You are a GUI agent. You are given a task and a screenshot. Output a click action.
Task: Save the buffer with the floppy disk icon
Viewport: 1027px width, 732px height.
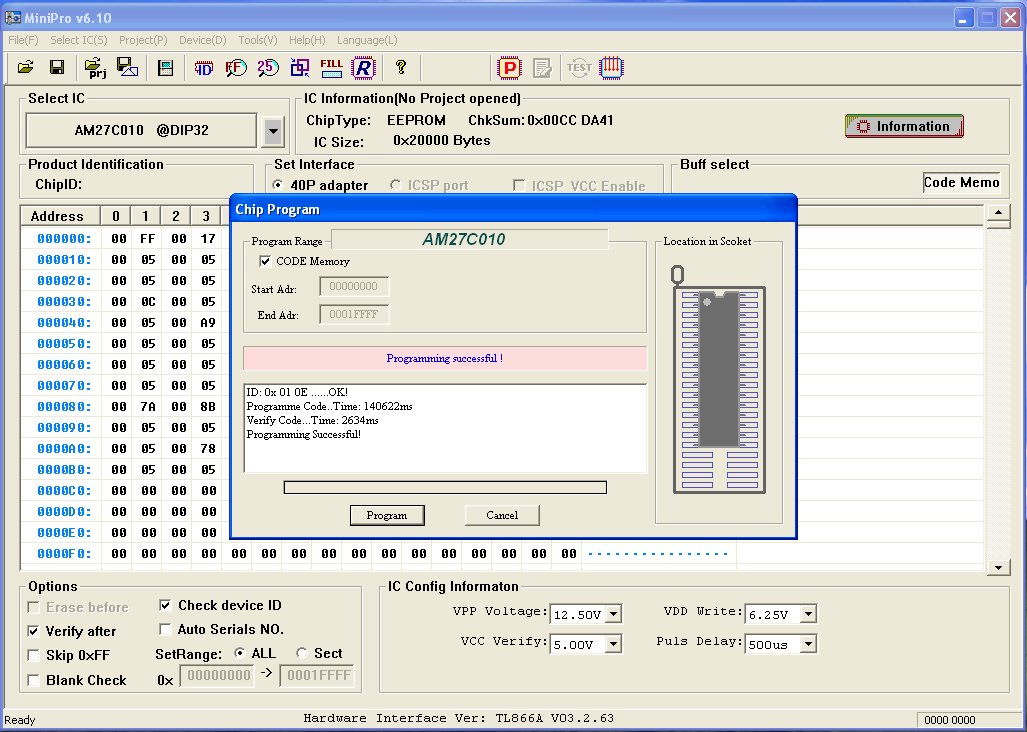(57, 67)
